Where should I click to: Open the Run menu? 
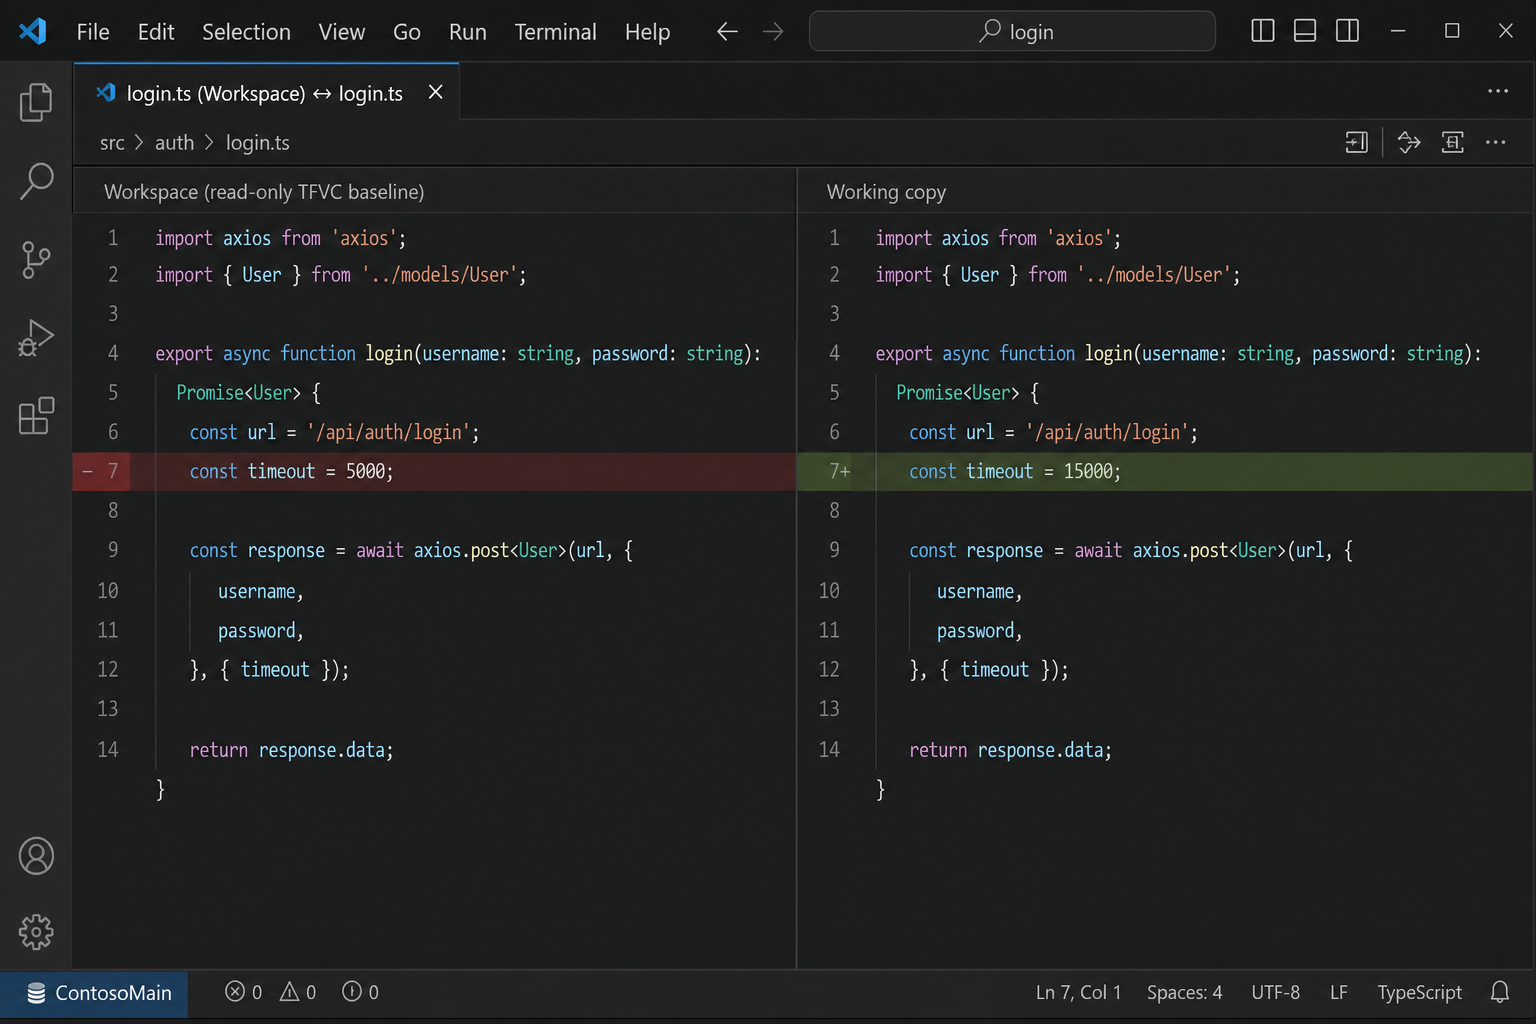tap(468, 32)
